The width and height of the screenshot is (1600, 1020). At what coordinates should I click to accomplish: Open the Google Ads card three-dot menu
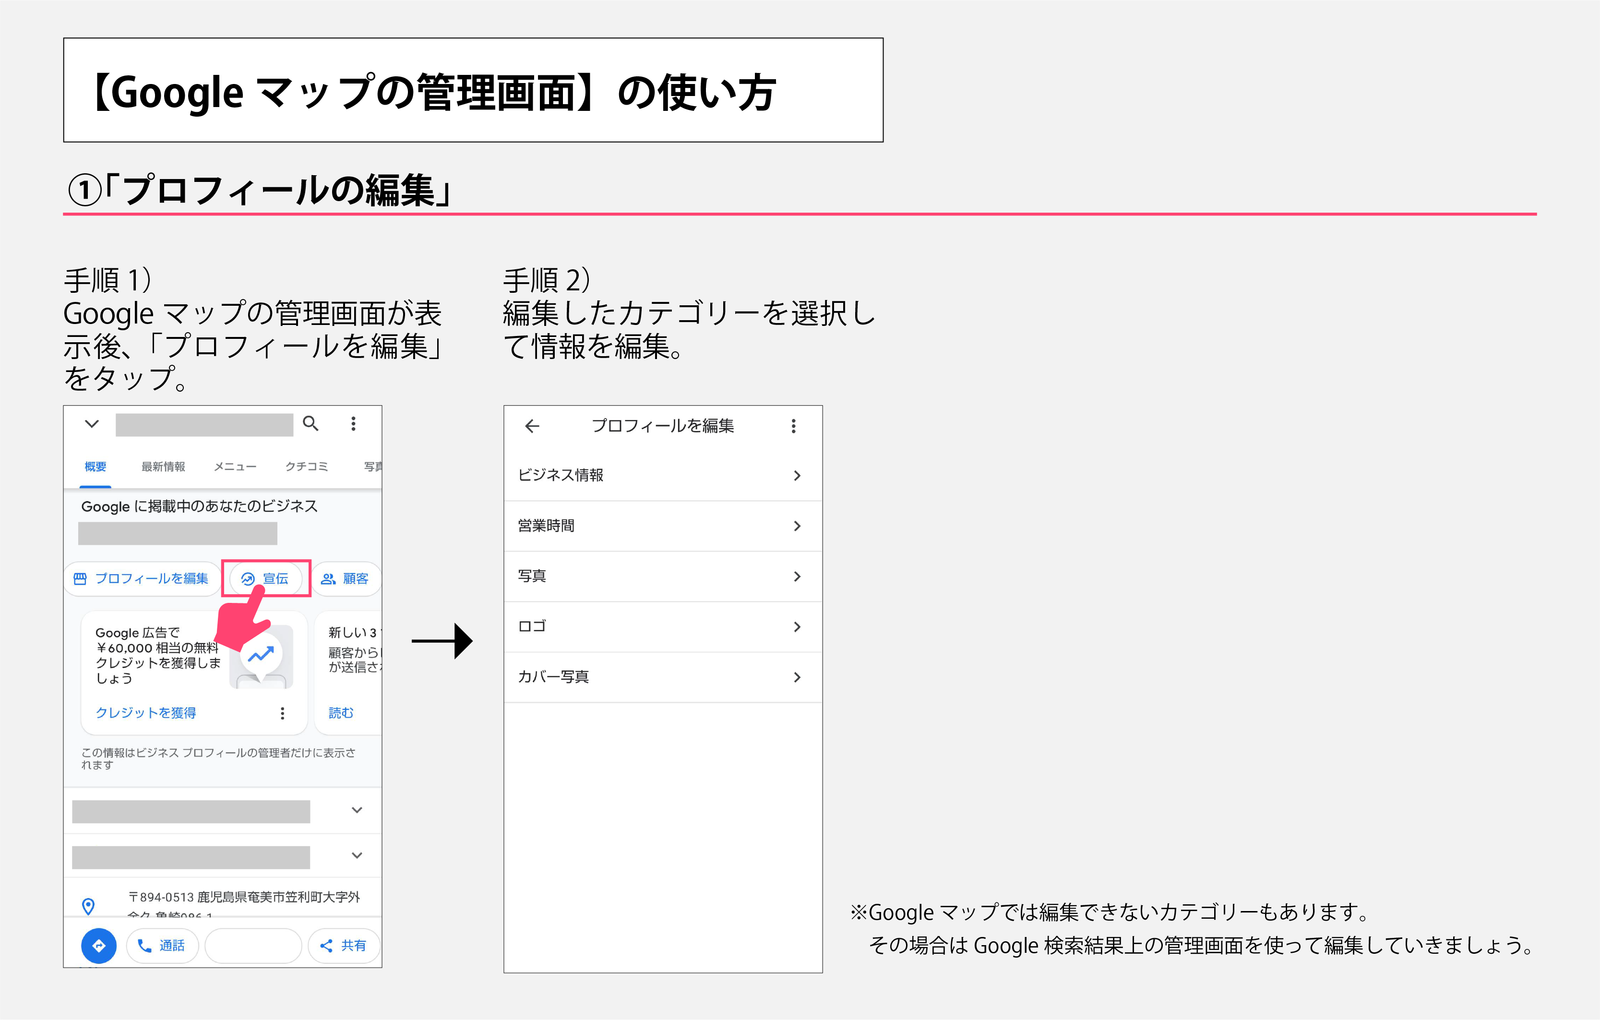click(x=282, y=713)
